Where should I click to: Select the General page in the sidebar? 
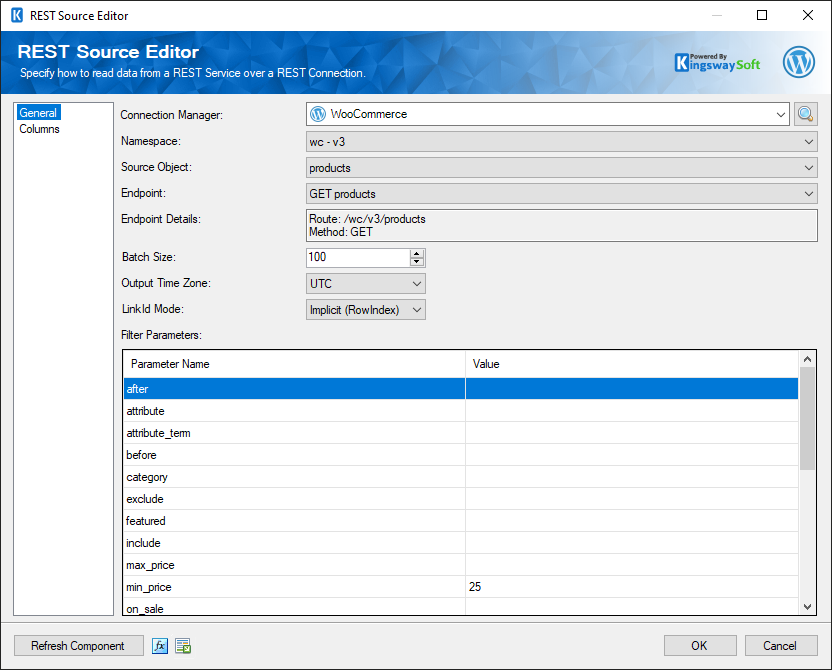click(38, 112)
